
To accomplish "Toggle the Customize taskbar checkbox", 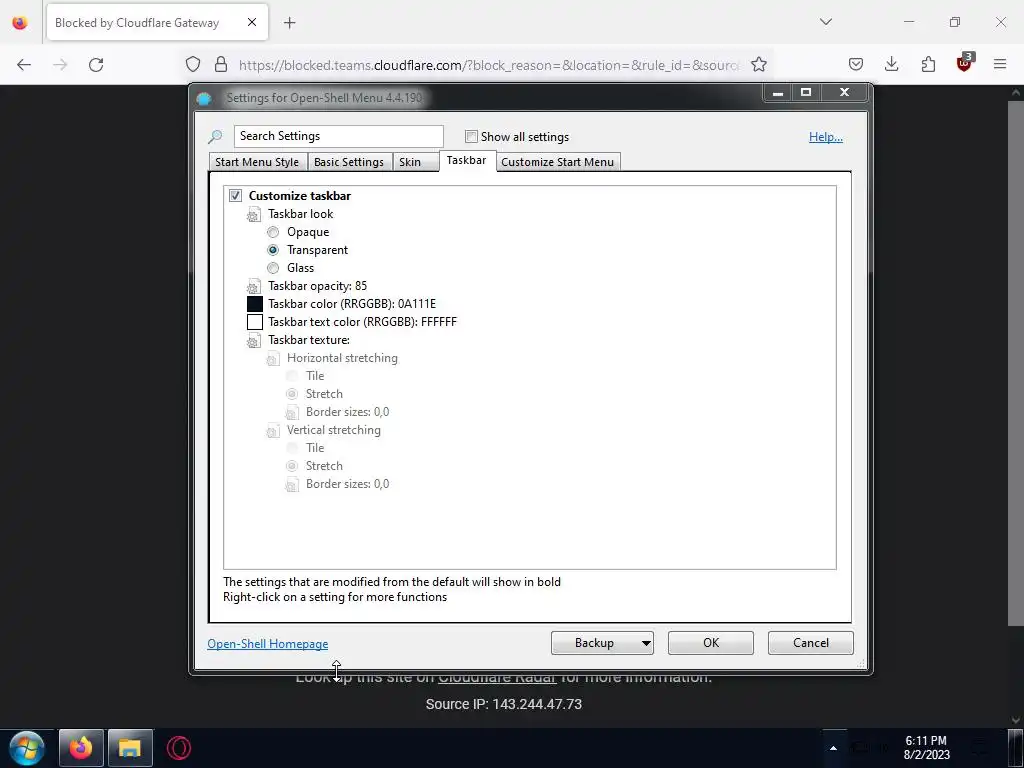I will (235, 196).
